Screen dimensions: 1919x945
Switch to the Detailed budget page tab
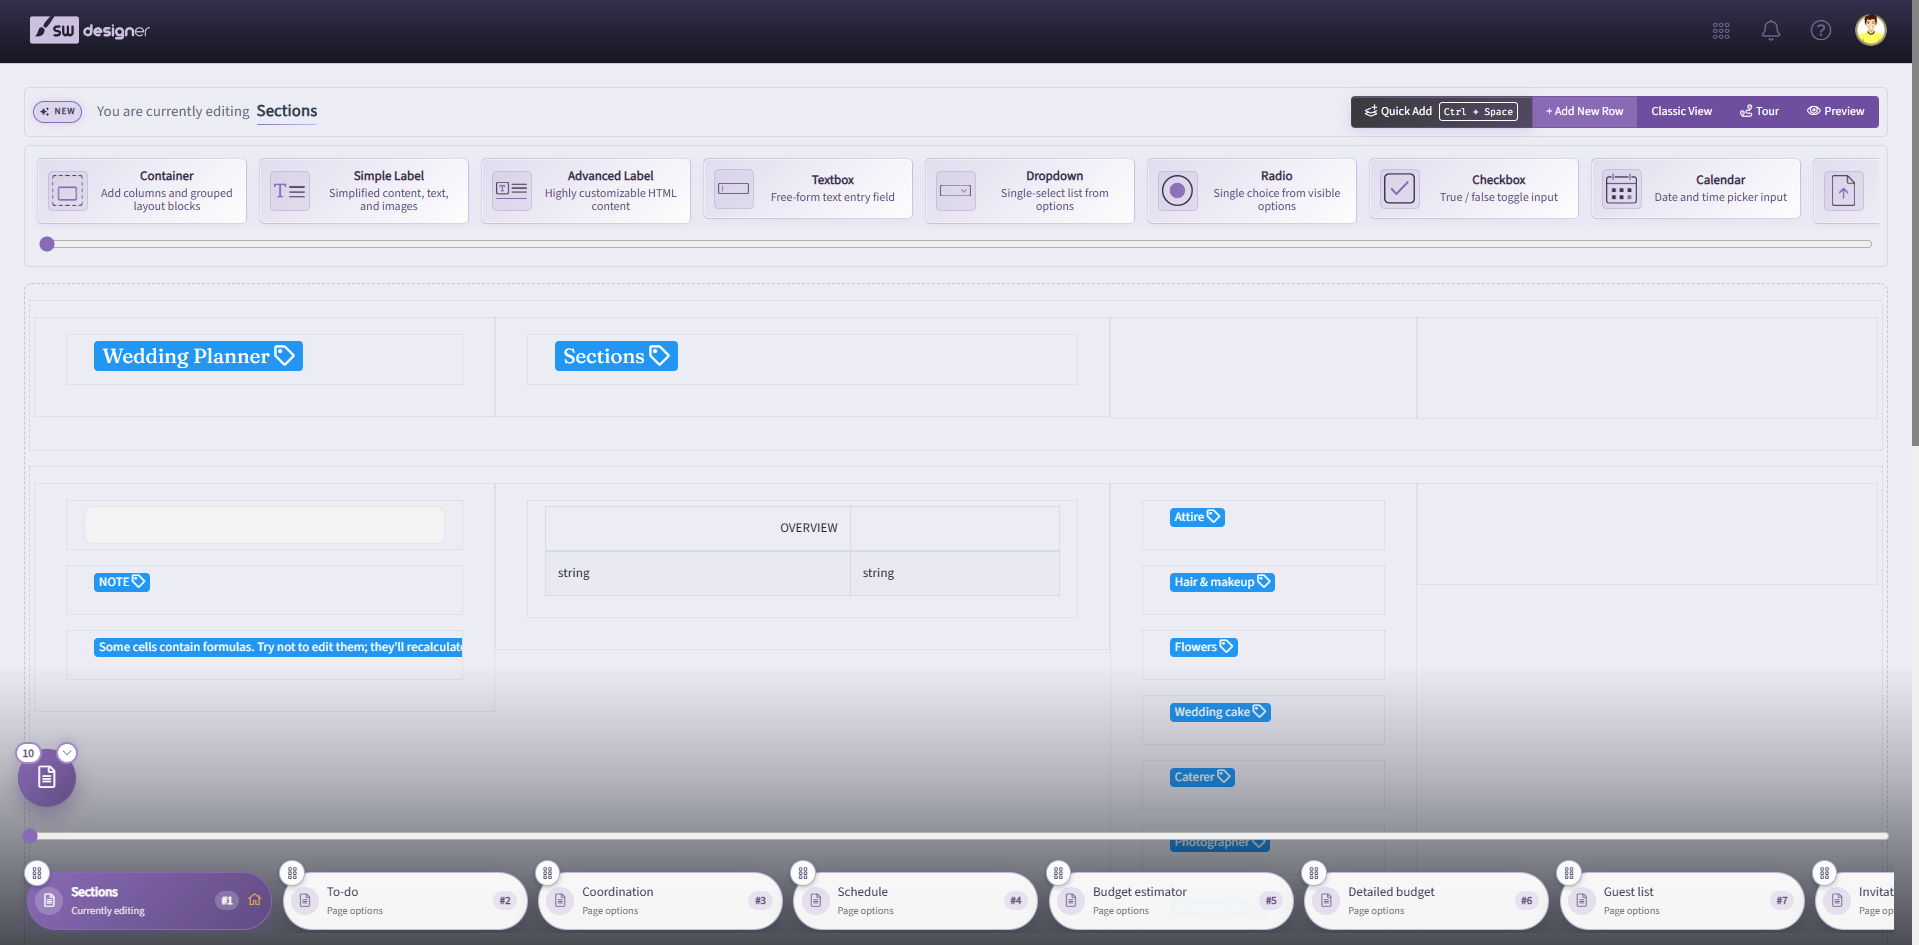(1427, 901)
